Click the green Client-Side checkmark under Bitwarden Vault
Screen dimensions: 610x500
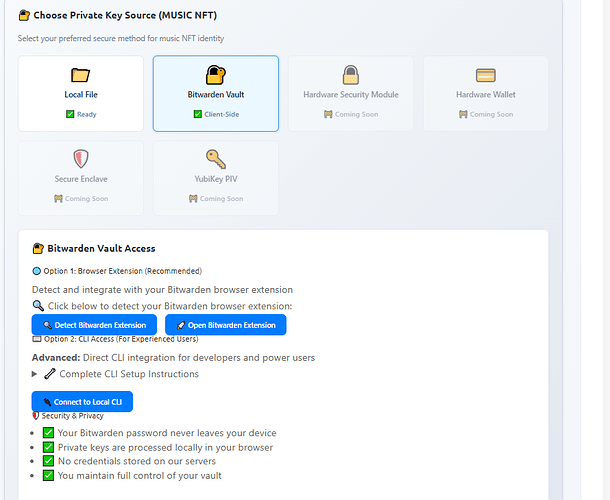coord(198,114)
